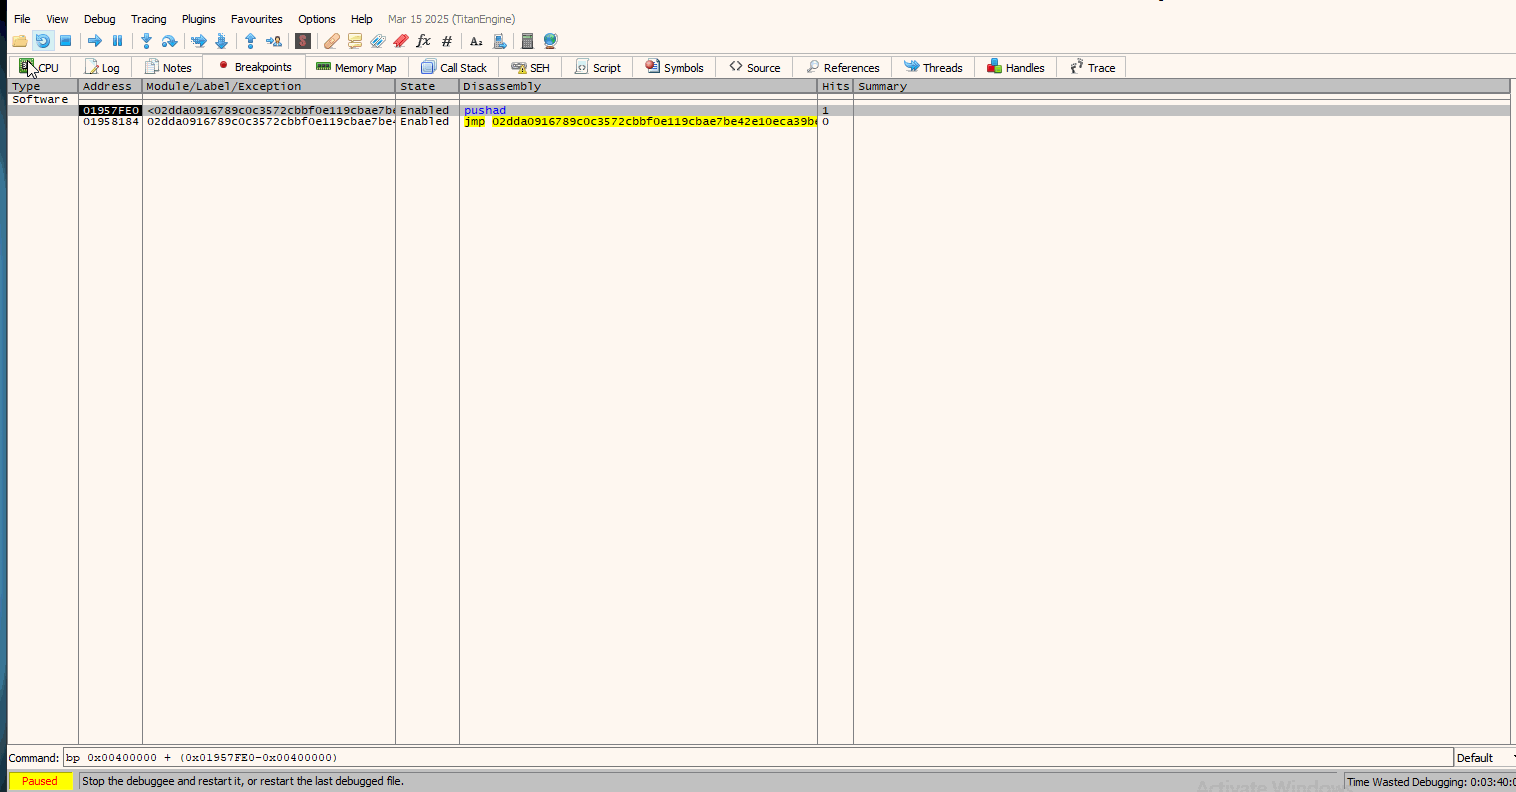Switch to the Handles tab

[1016, 67]
